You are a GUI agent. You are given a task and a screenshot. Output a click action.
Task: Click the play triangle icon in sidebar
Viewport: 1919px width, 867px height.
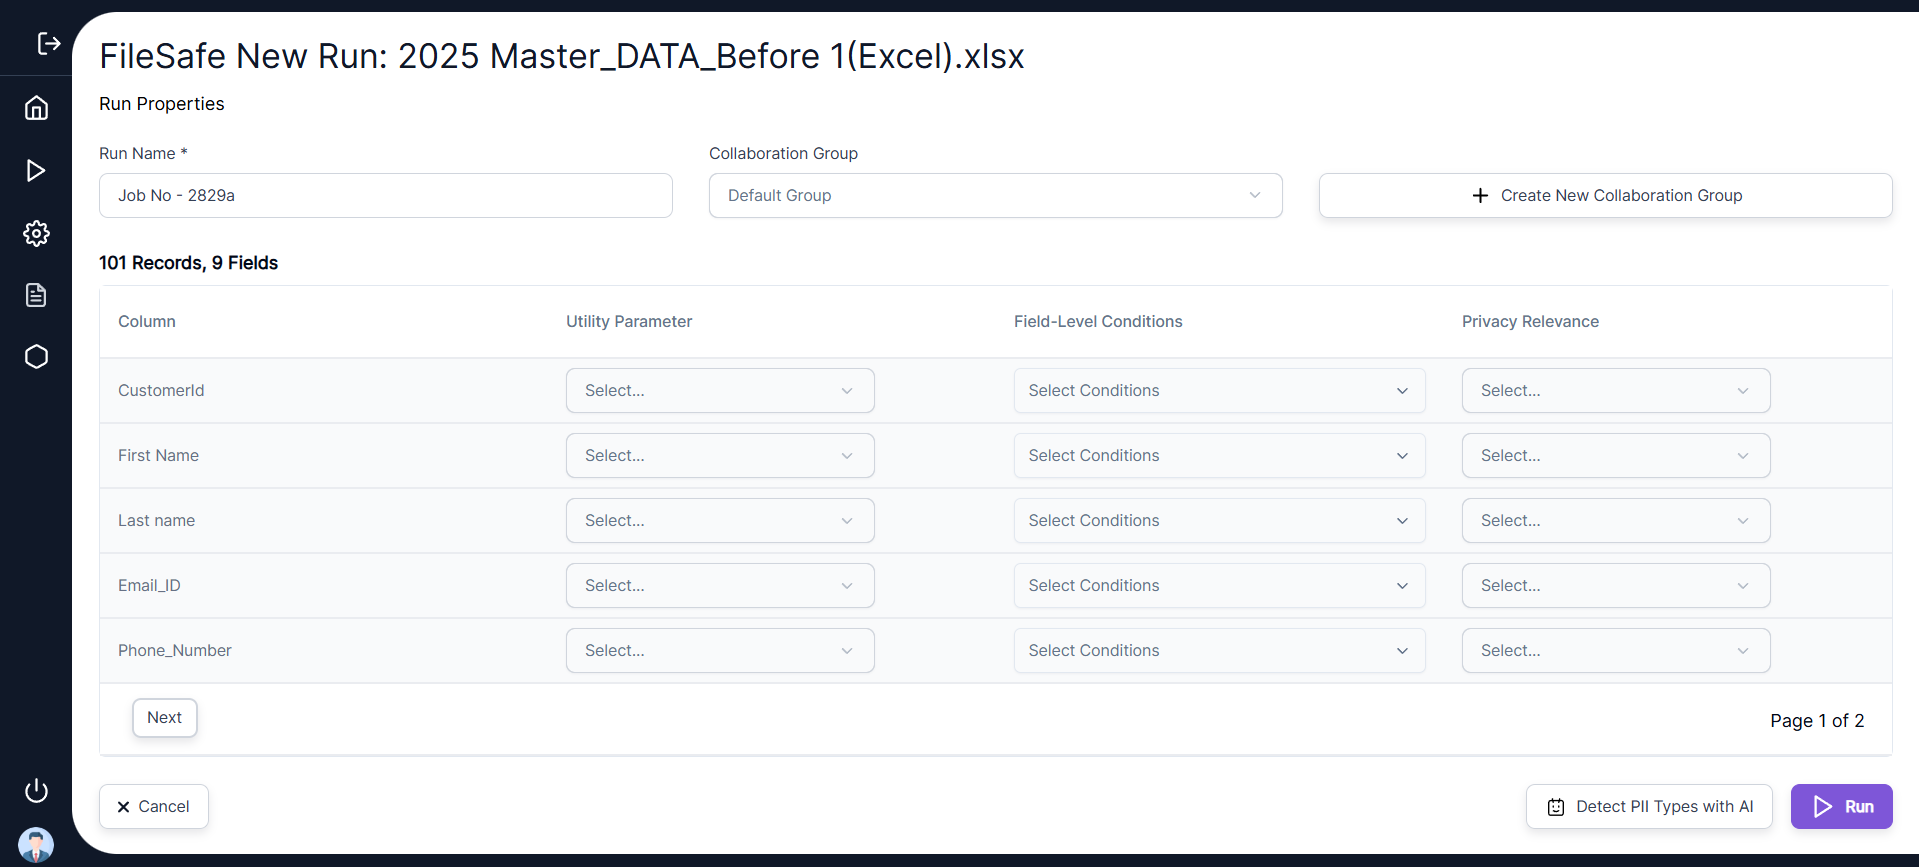pyautogui.click(x=36, y=171)
